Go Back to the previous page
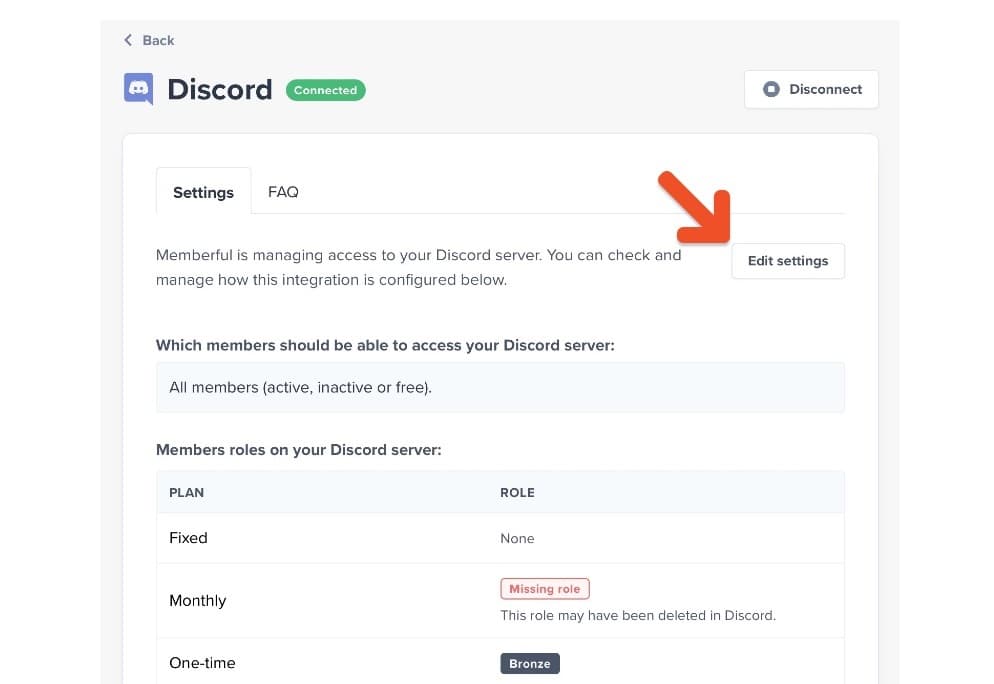 [148, 40]
